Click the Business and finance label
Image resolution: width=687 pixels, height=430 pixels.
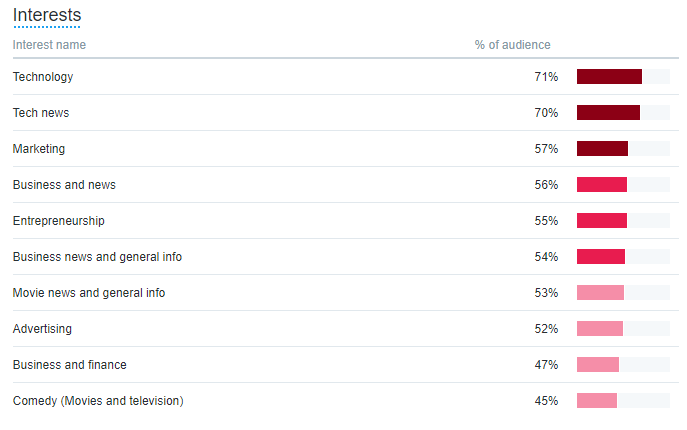click(x=70, y=365)
